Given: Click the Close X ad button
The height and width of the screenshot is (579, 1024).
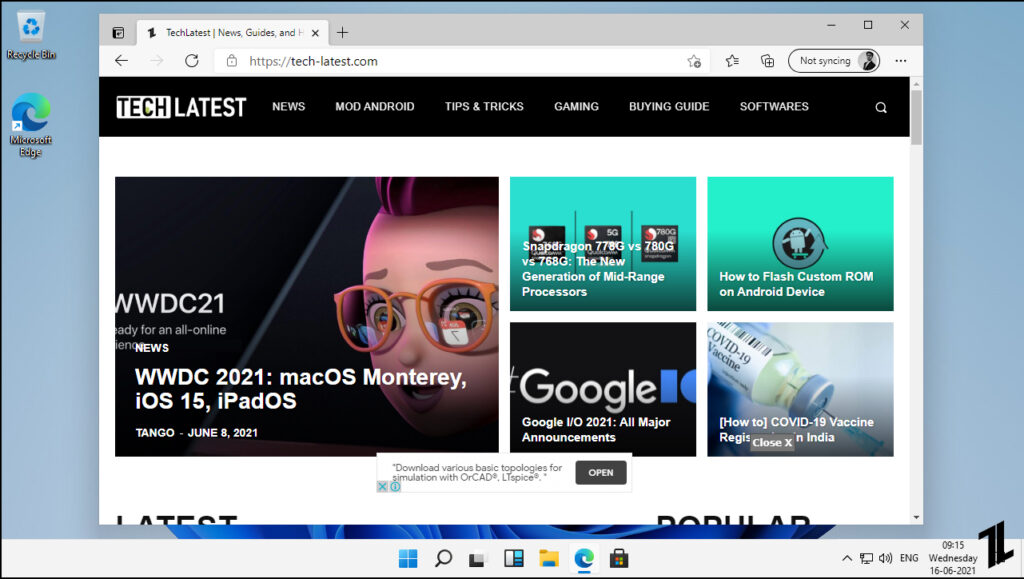Looking at the screenshot, I should (x=772, y=443).
